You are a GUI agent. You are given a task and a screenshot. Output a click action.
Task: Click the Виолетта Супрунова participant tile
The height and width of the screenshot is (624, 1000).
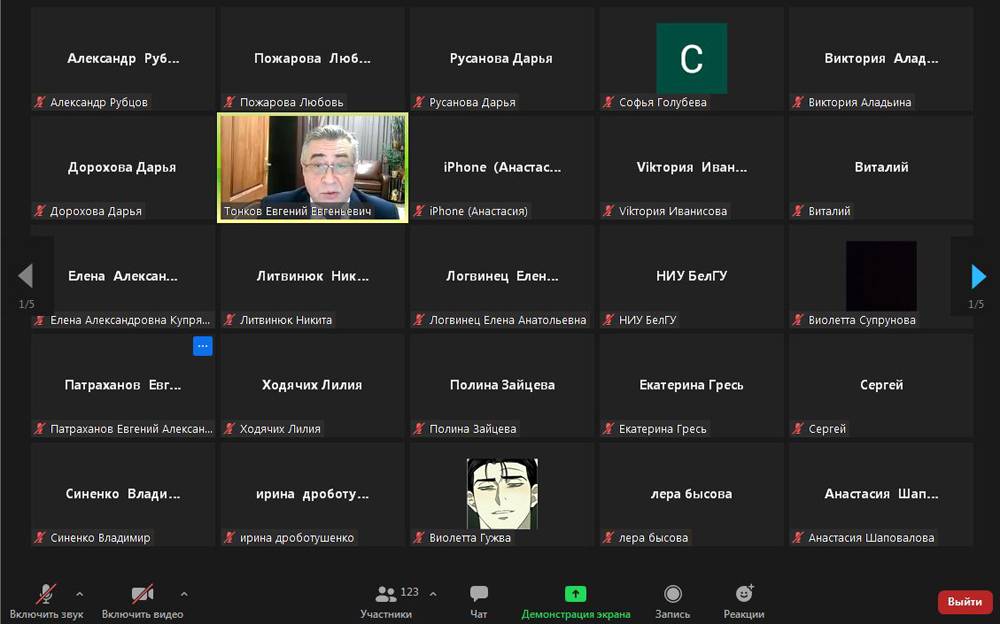coord(880,276)
